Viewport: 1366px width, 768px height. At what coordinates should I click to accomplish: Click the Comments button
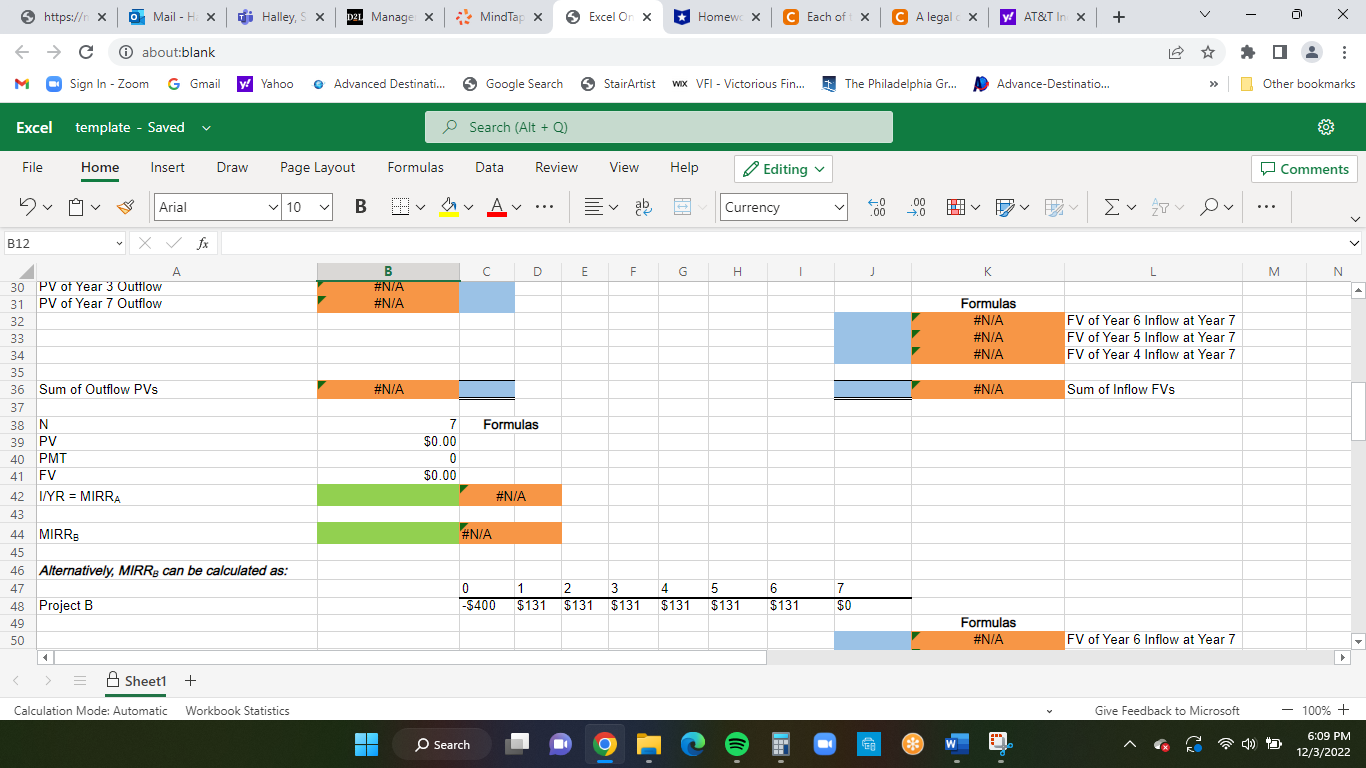[1304, 168]
